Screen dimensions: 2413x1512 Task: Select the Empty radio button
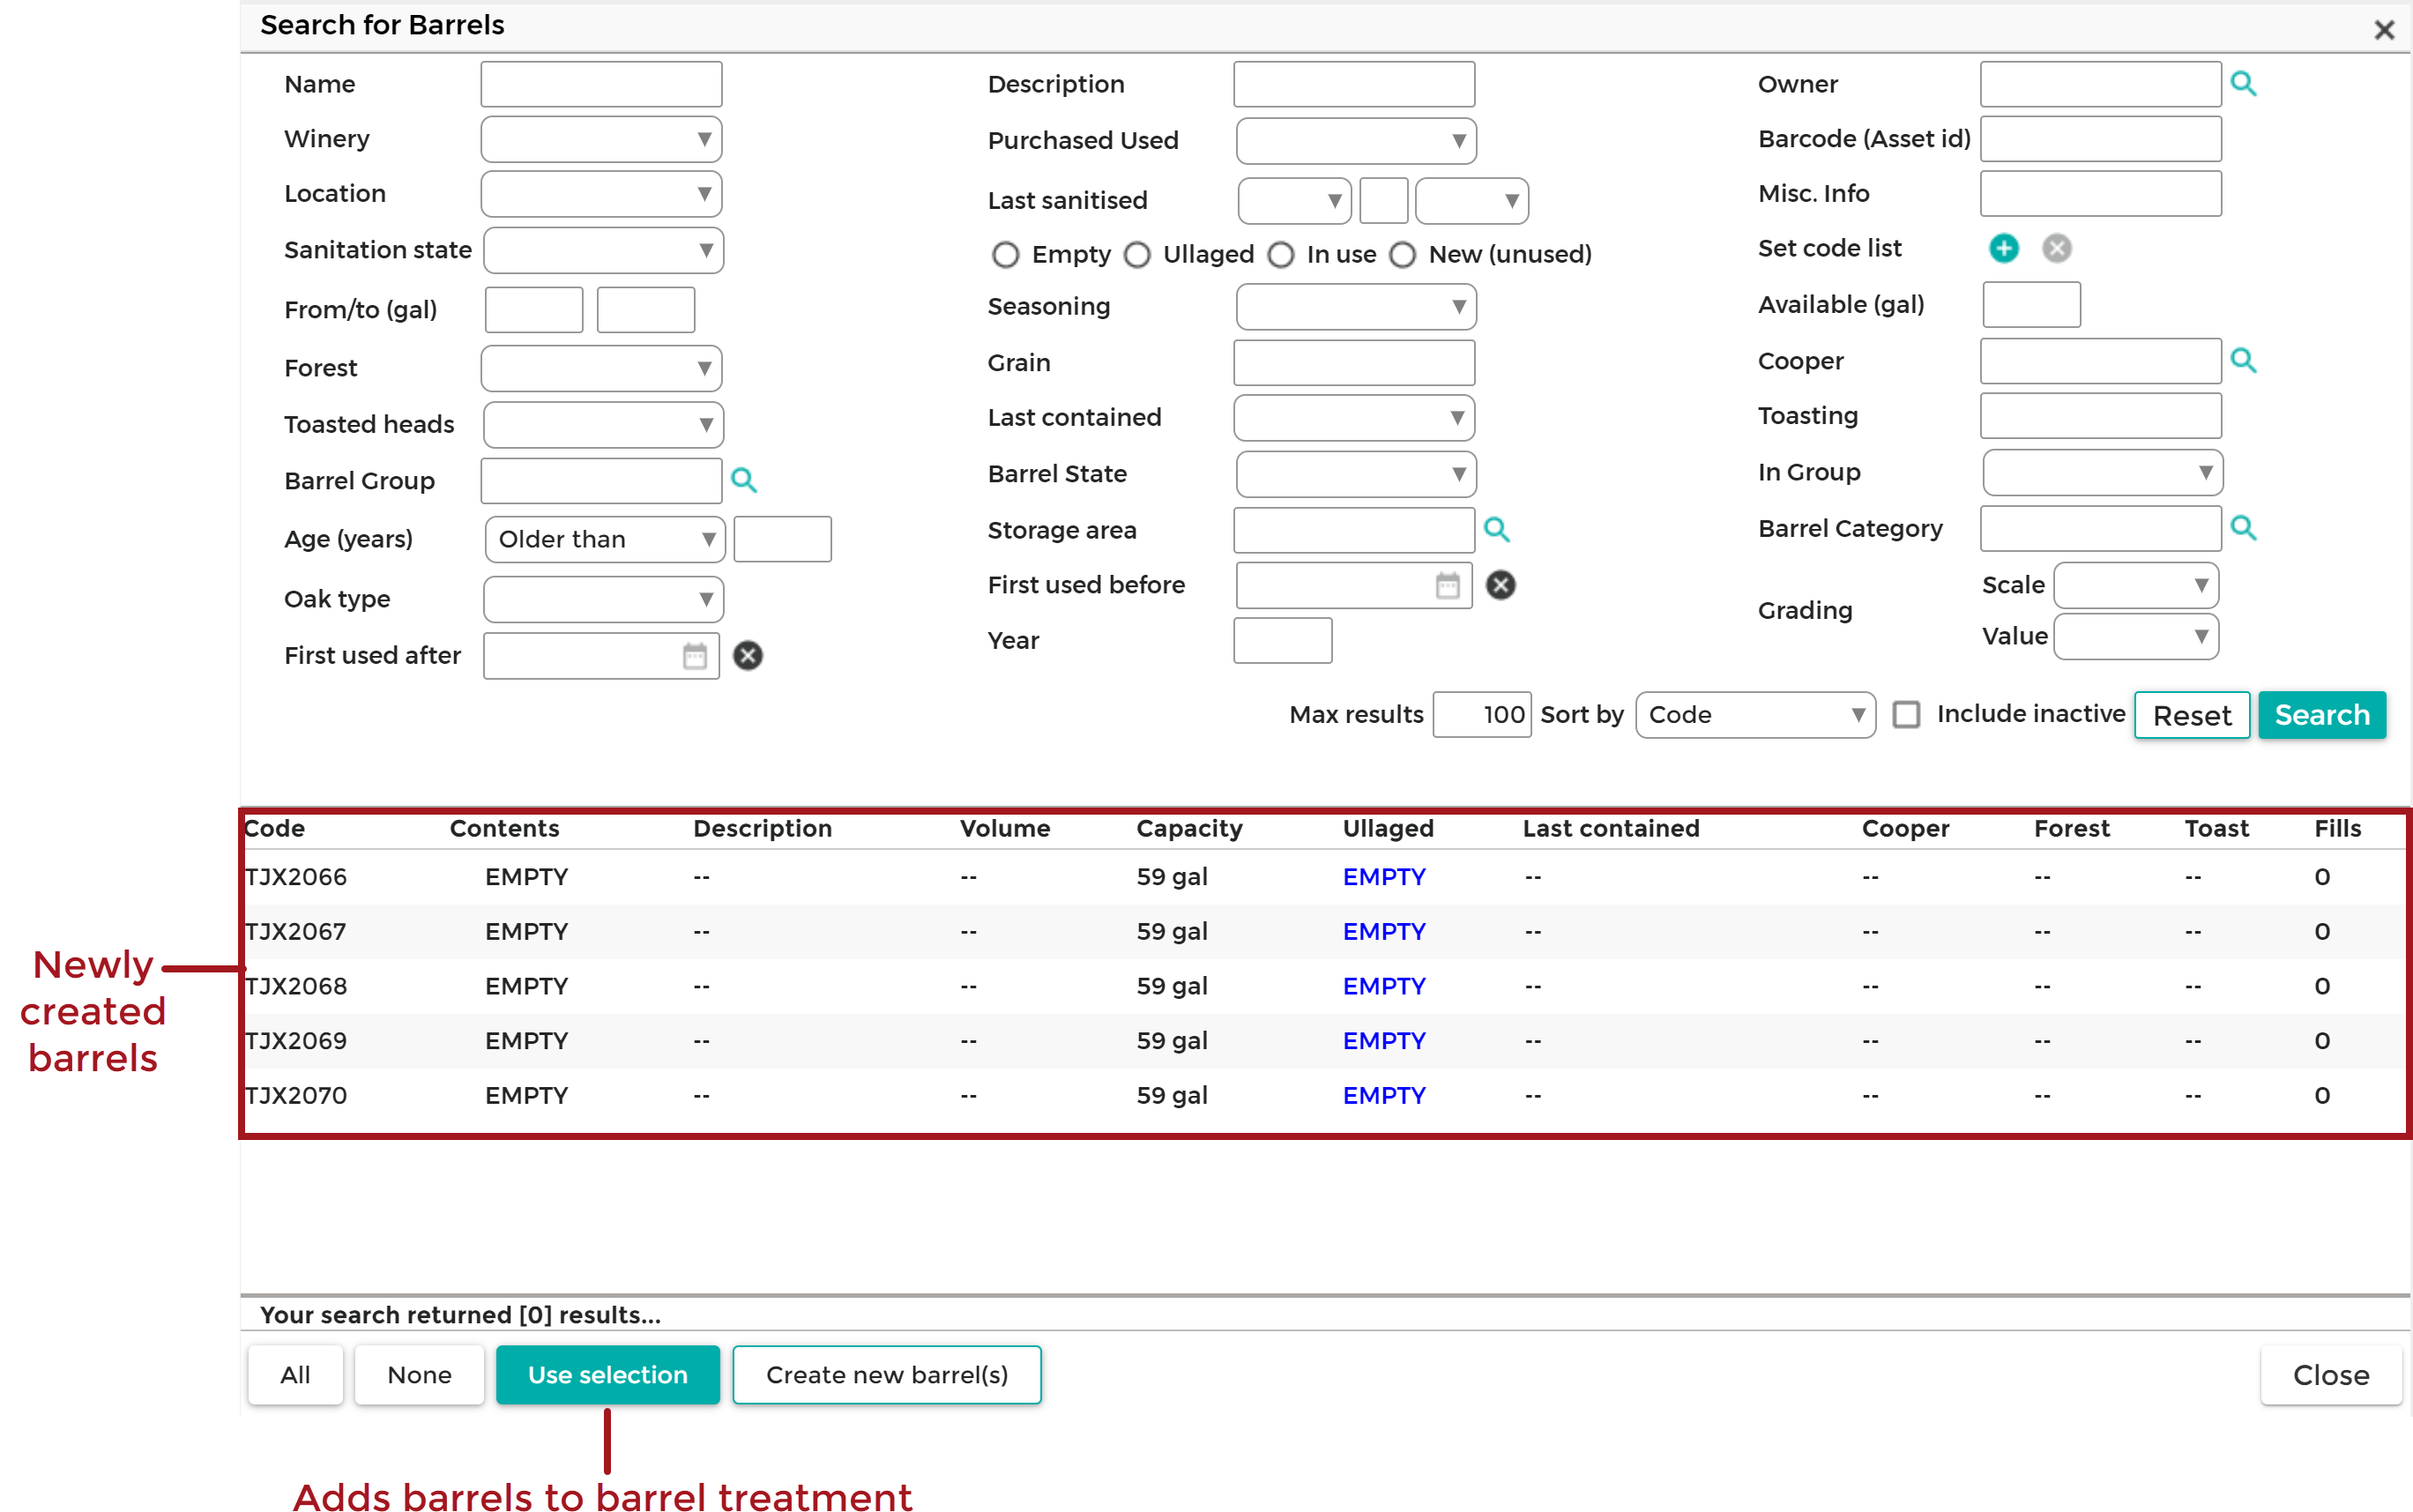click(x=1005, y=255)
